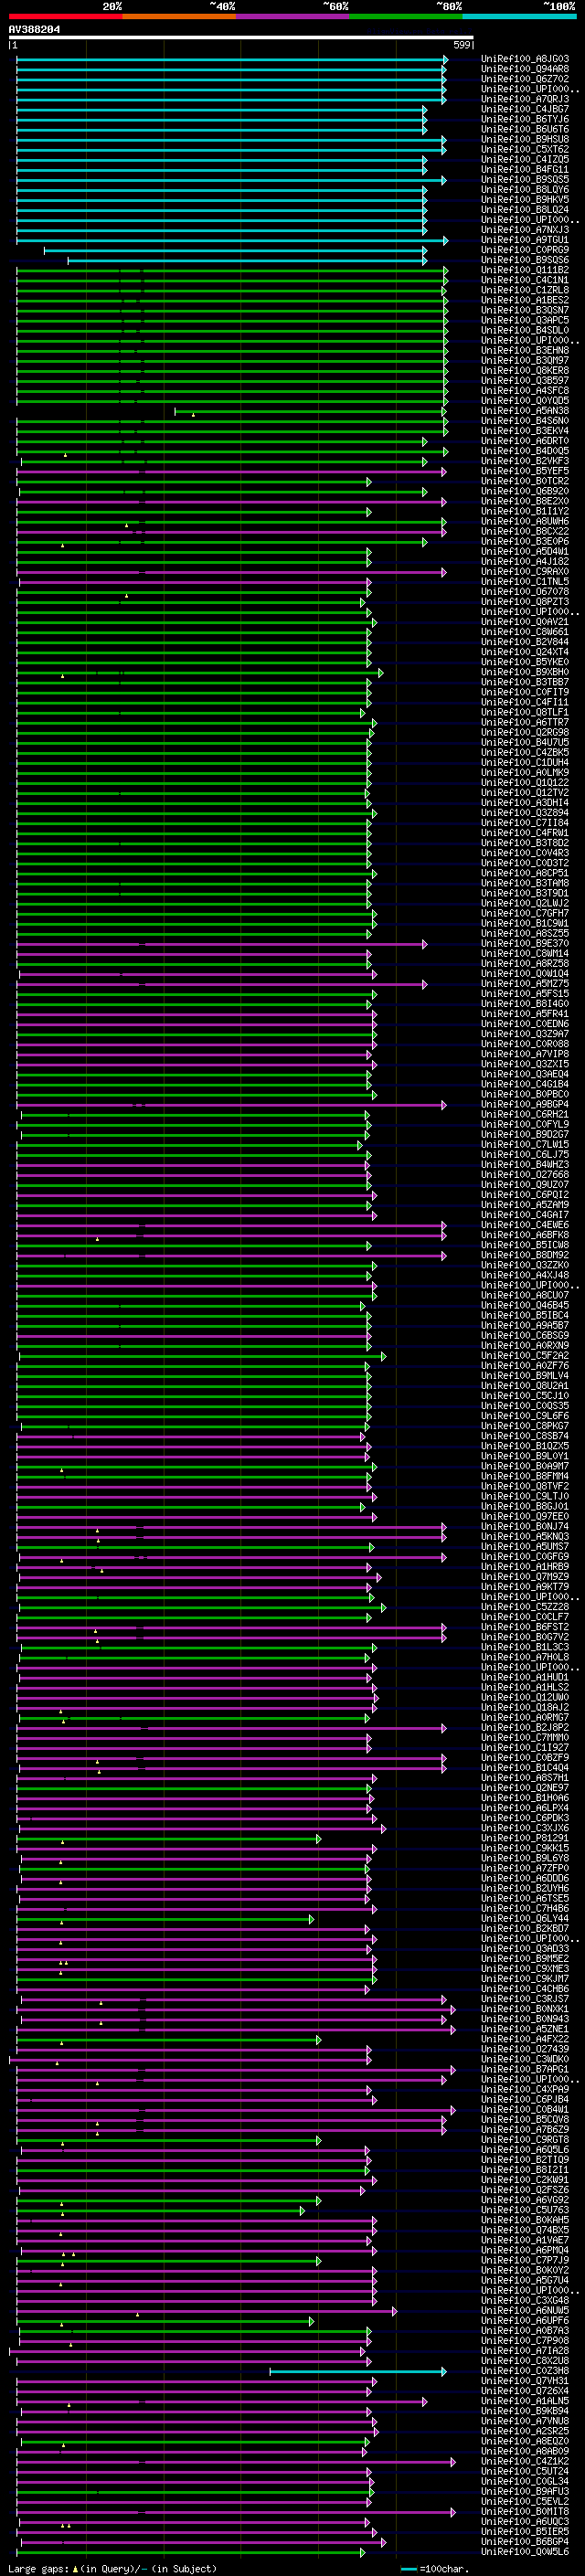
Task: Select the label "UniRef100_C9RAX0"
Action: tap(525, 571)
